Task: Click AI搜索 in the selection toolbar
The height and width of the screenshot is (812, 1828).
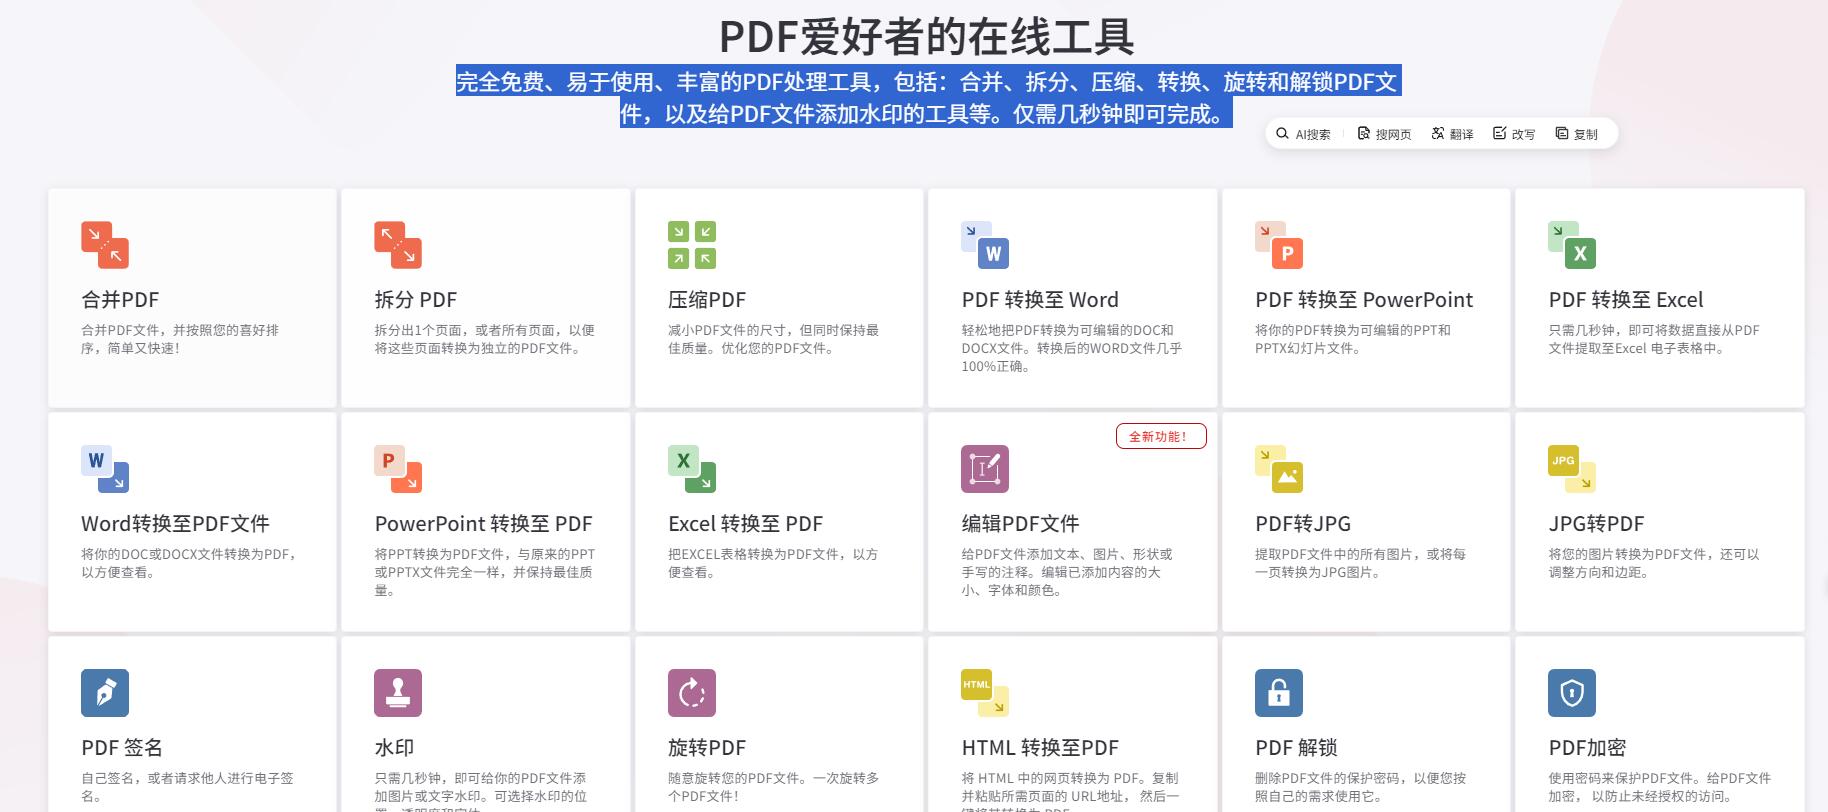Action: click(x=1303, y=134)
